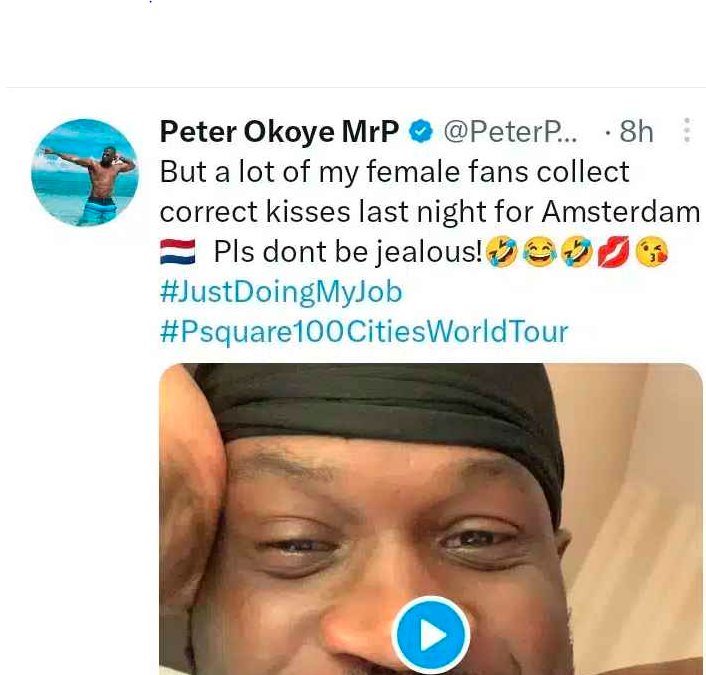Viewport: 706px width, 675px height.
Task: Click the red kiss mark emoji
Action: pos(612,252)
